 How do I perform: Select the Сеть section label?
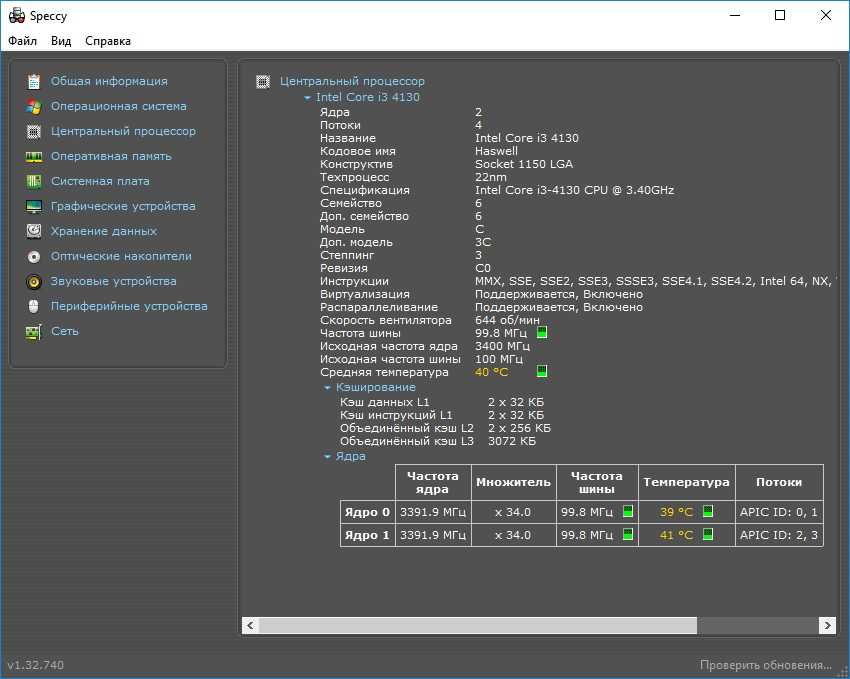click(65, 331)
